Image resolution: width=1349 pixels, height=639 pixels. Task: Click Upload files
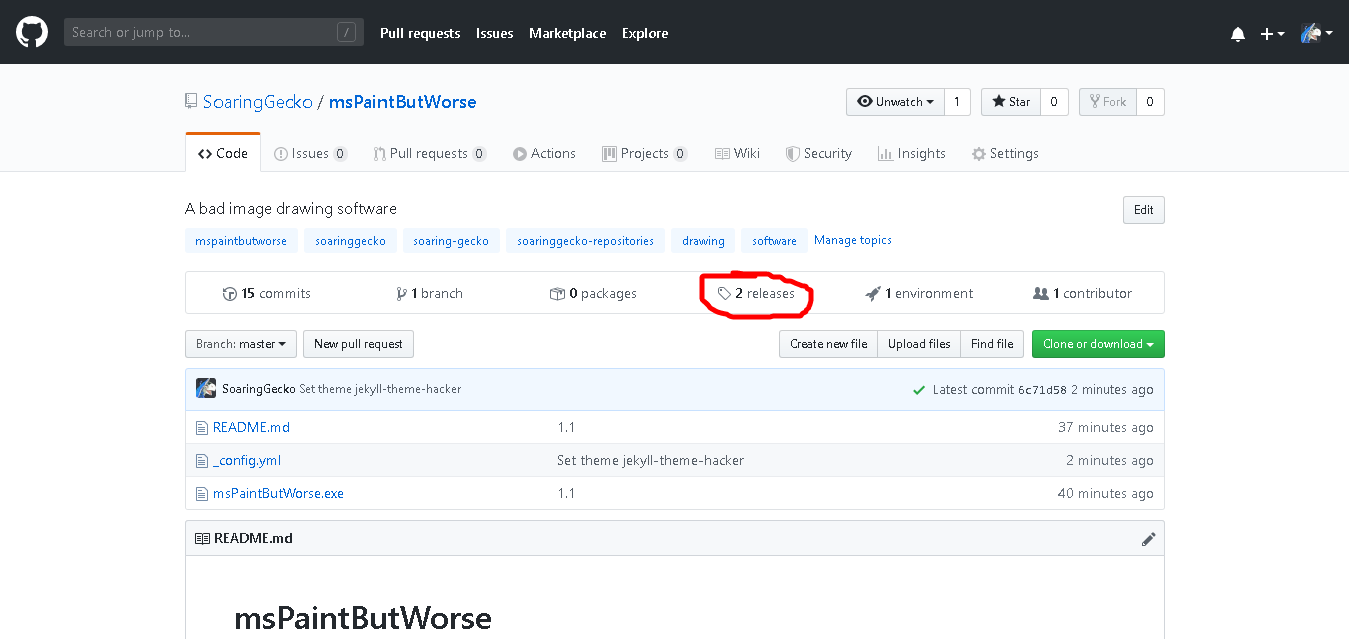pos(919,344)
